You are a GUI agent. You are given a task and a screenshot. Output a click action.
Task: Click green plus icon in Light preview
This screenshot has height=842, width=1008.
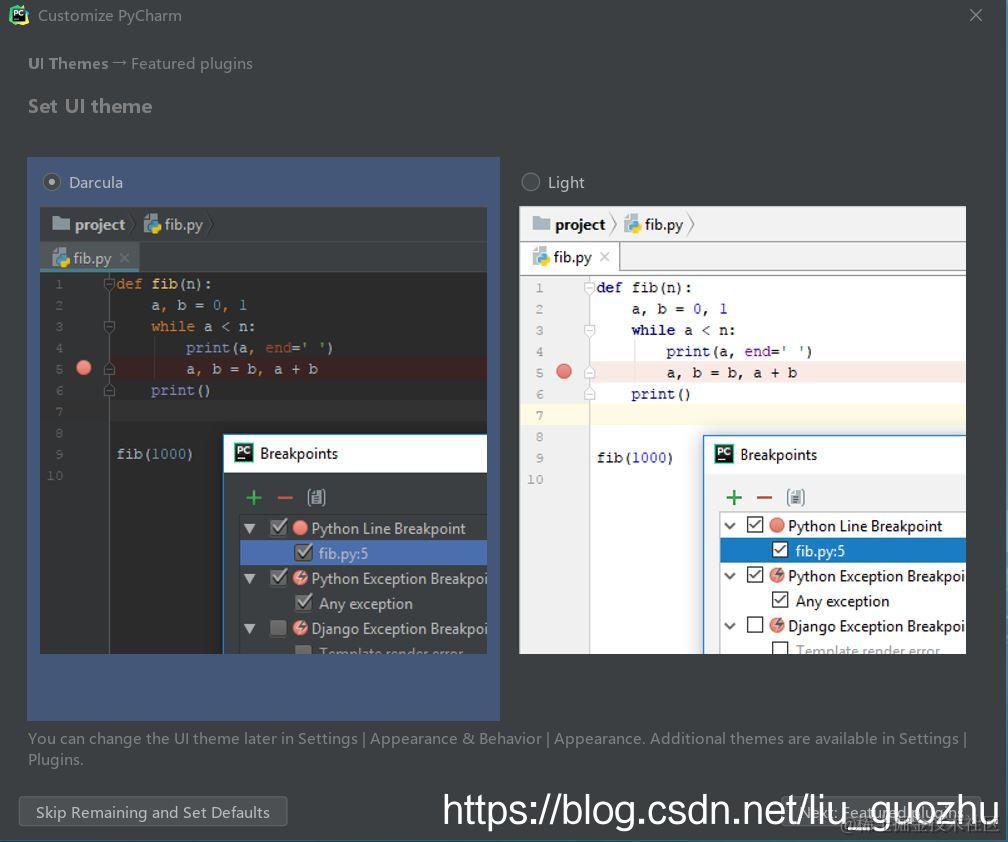point(734,497)
